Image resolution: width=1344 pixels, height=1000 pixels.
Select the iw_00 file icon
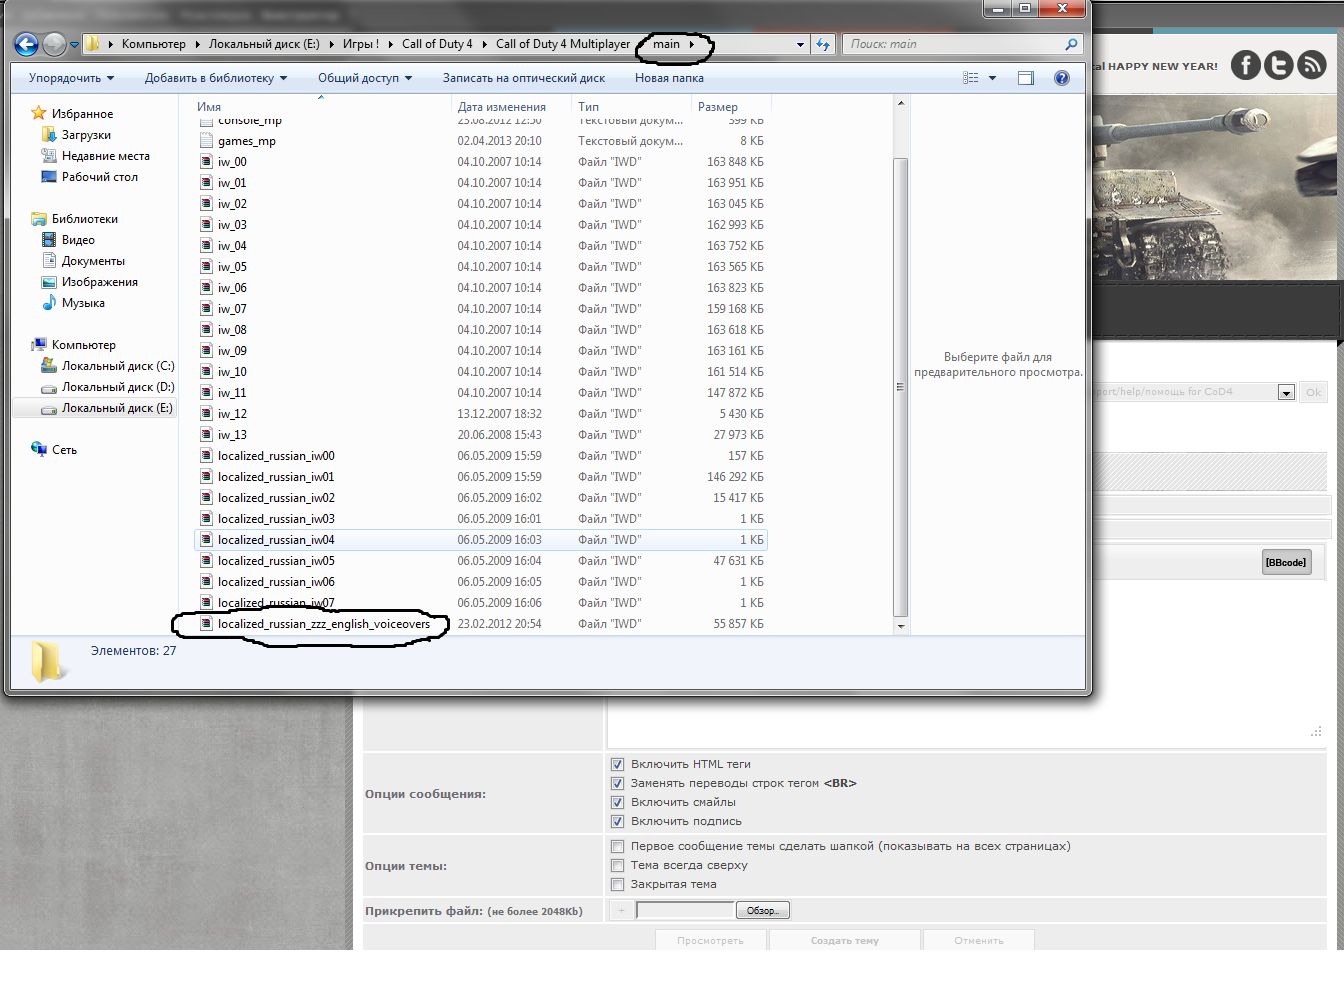pyautogui.click(x=207, y=162)
